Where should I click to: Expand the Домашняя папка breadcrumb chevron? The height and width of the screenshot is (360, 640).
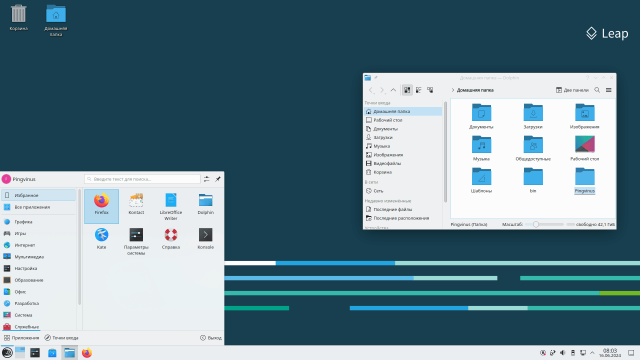coord(453,90)
